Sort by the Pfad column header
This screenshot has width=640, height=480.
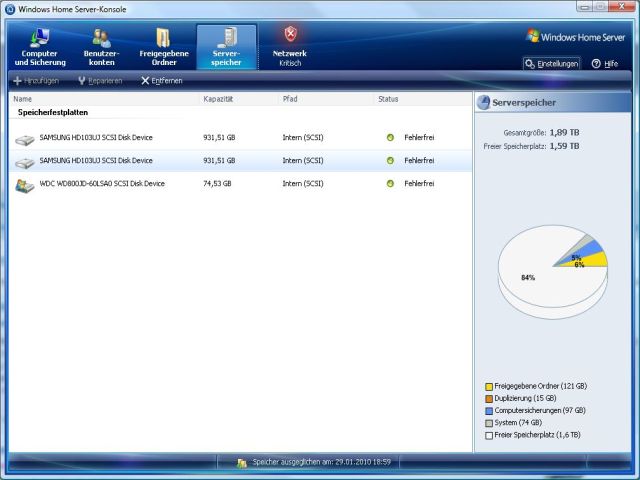click(290, 99)
